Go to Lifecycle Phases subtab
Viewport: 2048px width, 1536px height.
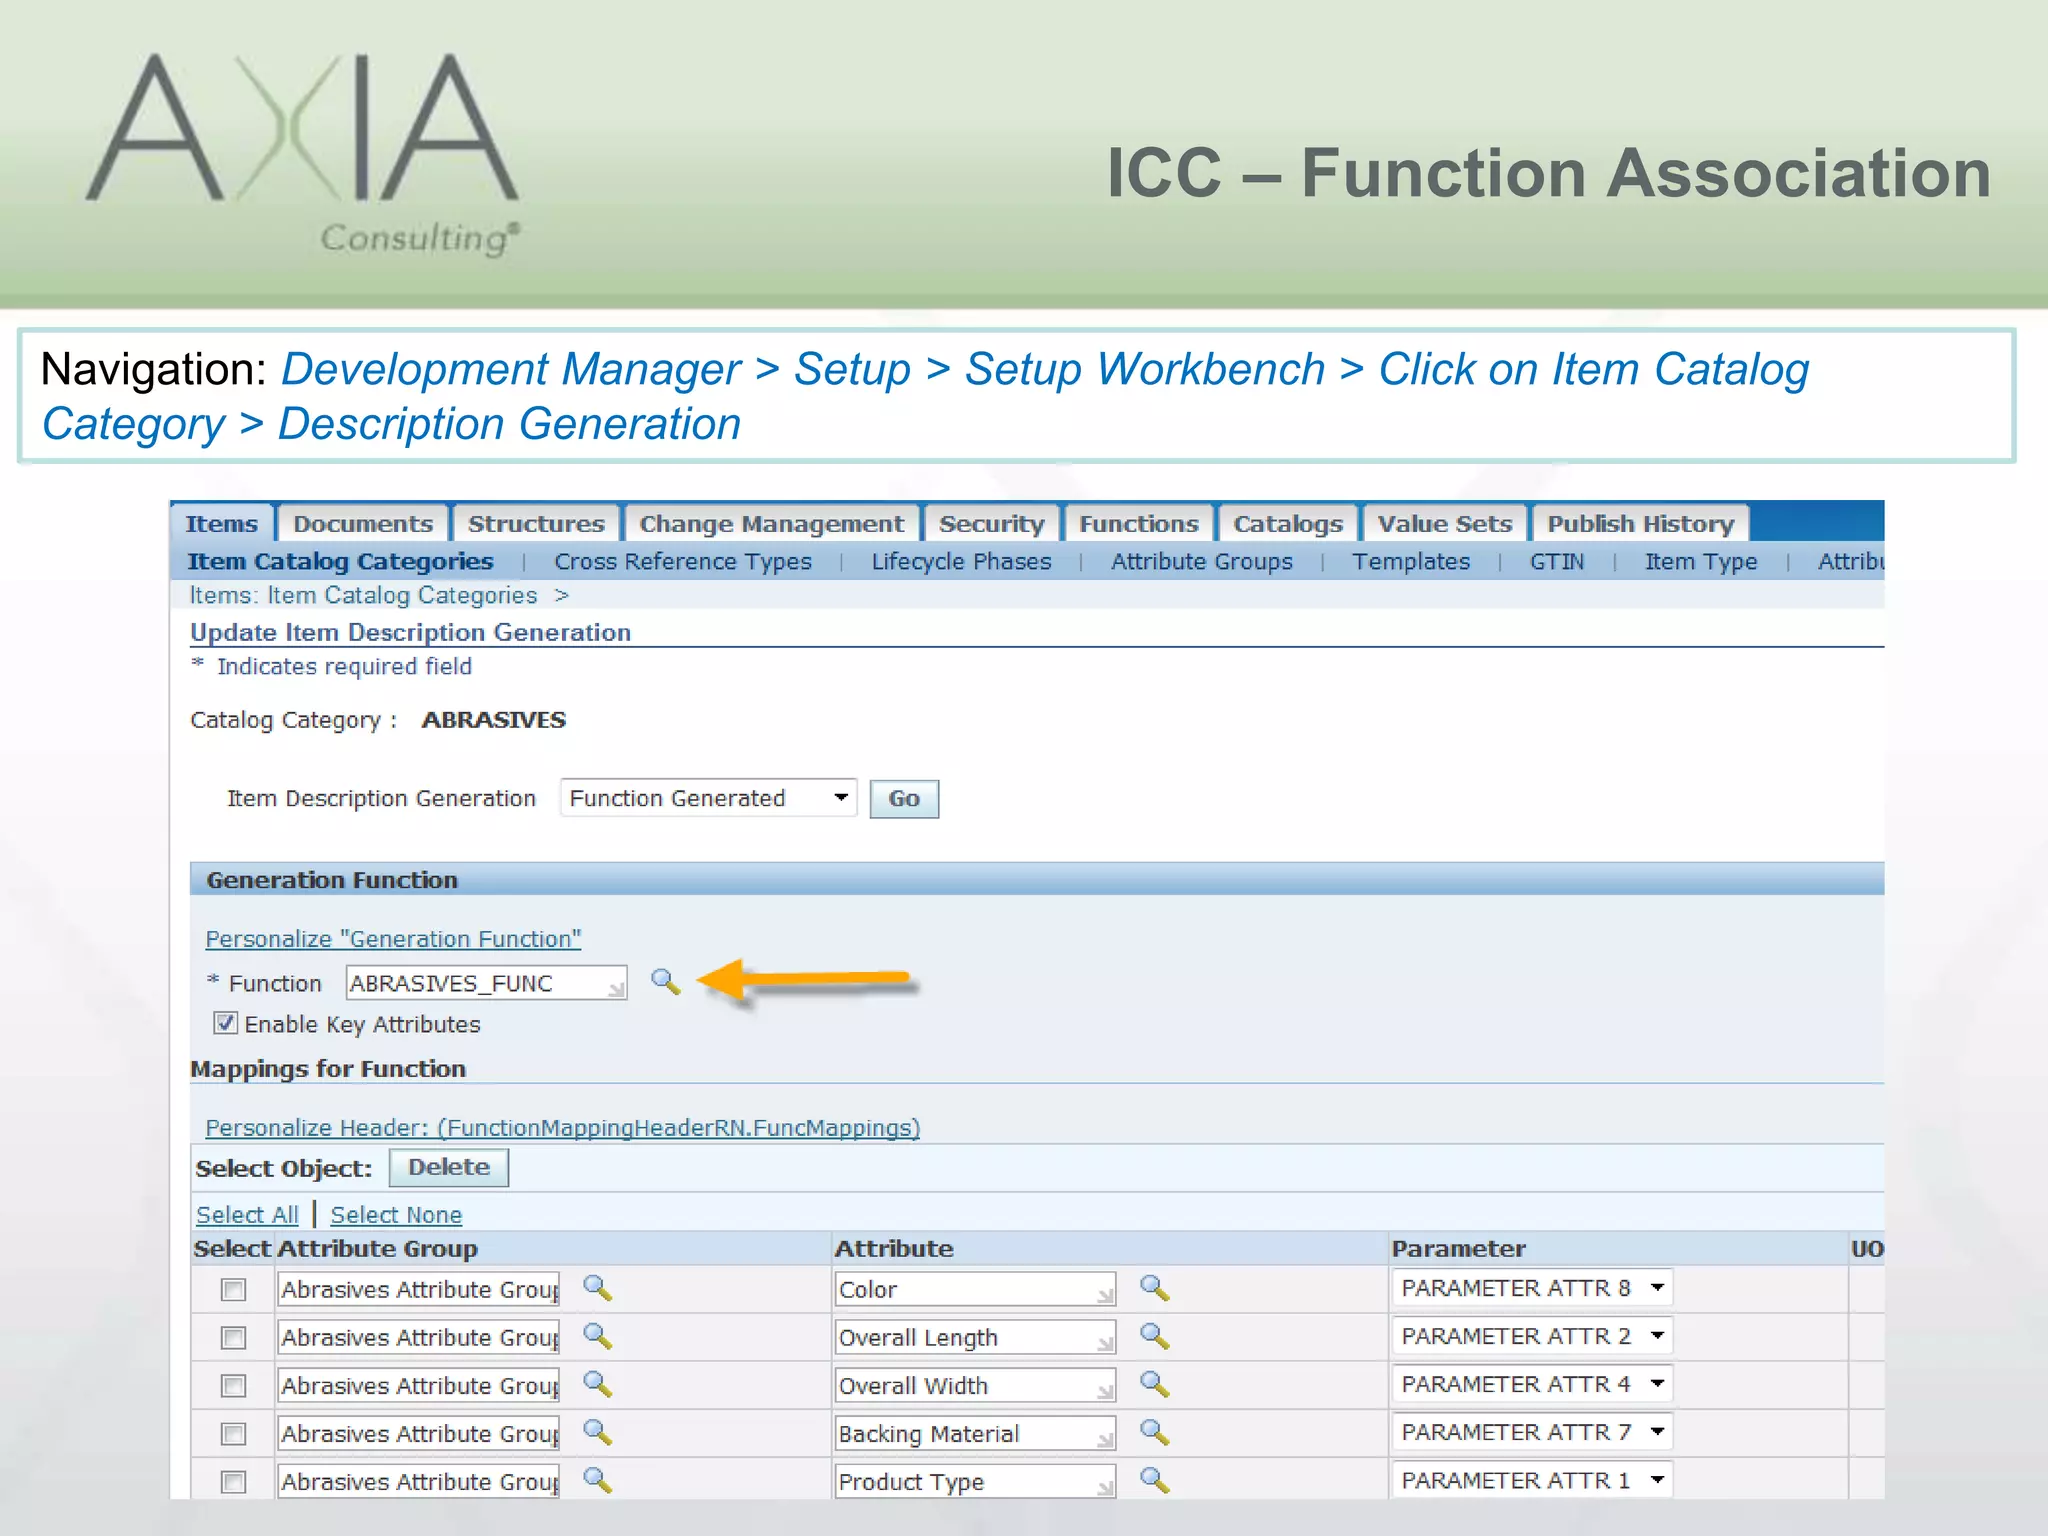961,562
